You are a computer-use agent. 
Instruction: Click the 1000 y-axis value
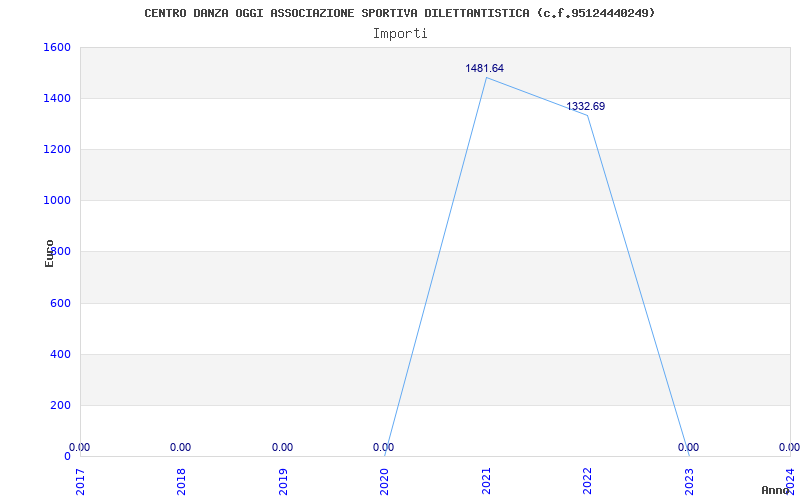pos(57,201)
